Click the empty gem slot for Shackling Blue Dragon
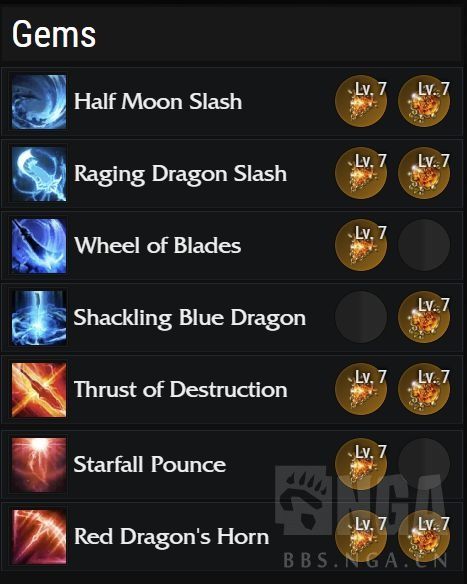This screenshot has height=584, width=467. click(x=361, y=317)
